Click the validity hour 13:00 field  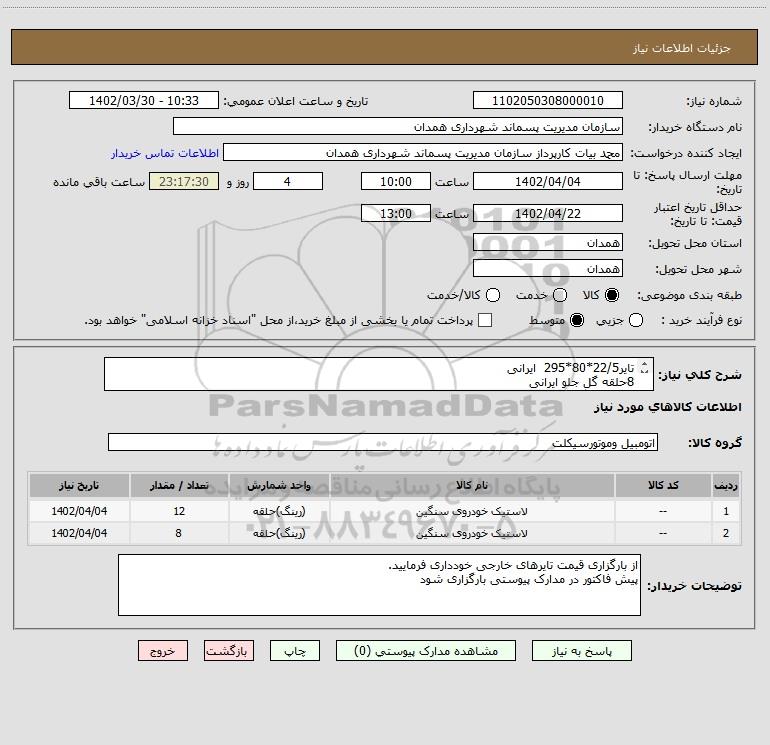(396, 213)
